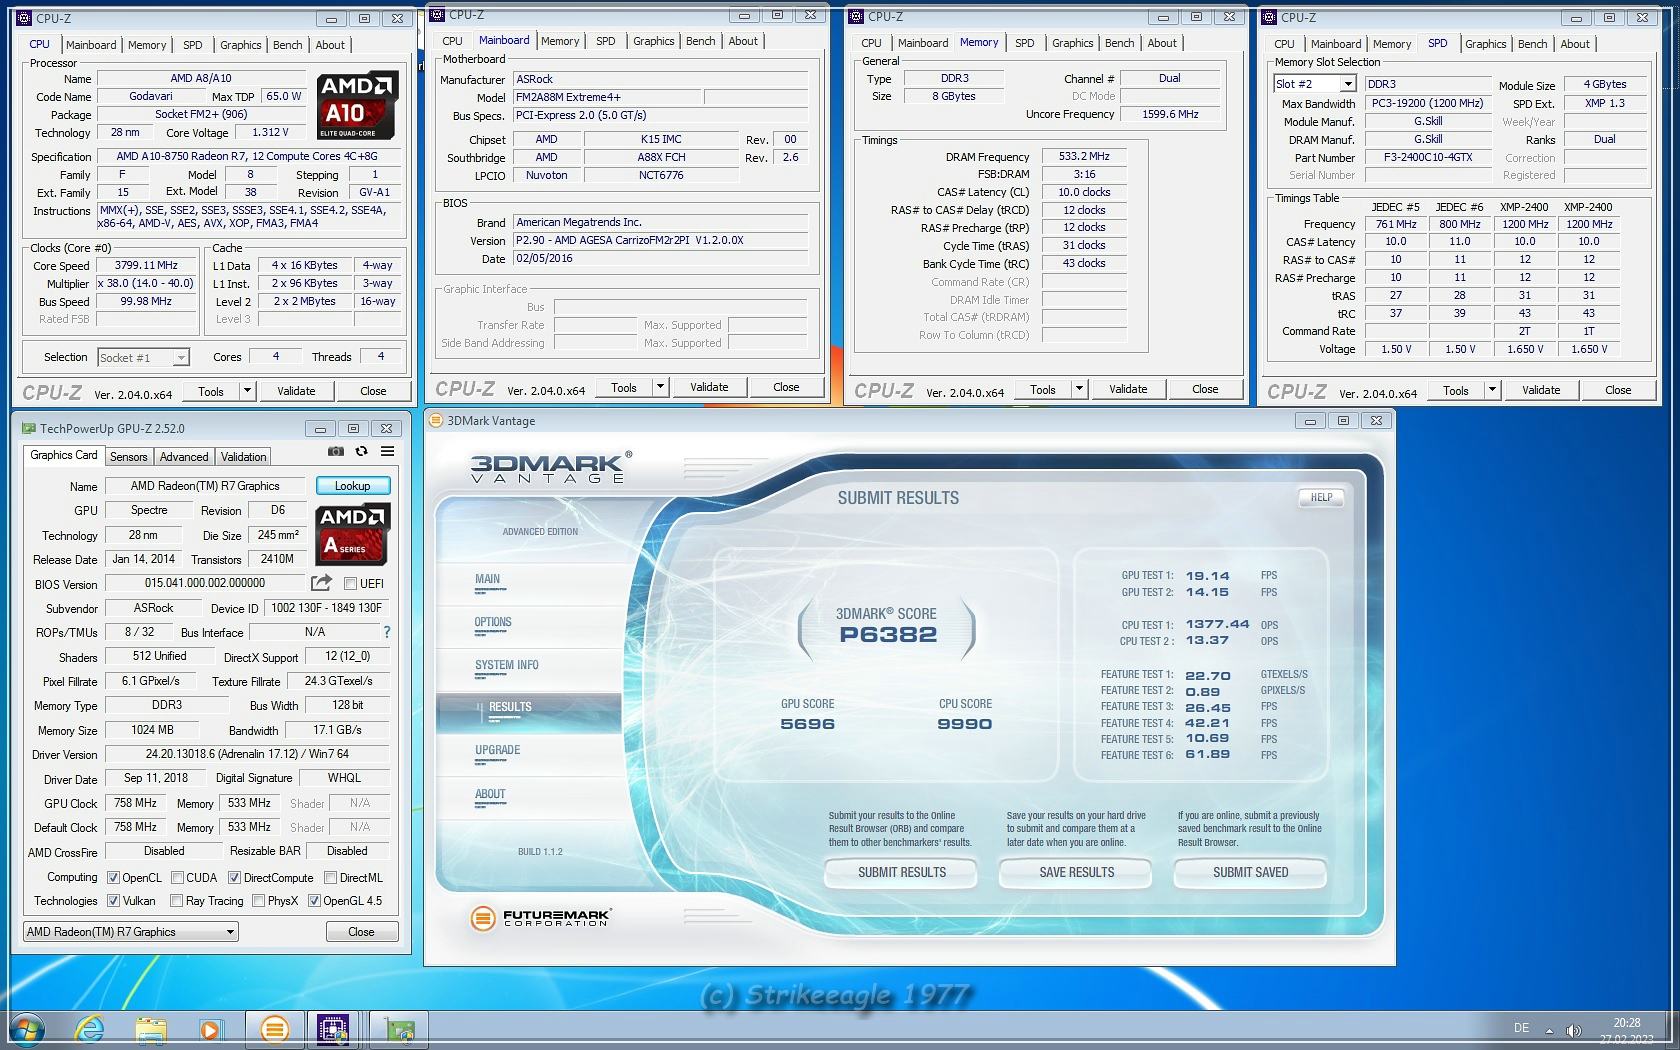This screenshot has width=1680, height=1050.
Task: Click GPU Name field AMD Radeon R7 Graphics
Action: (205, 486)
